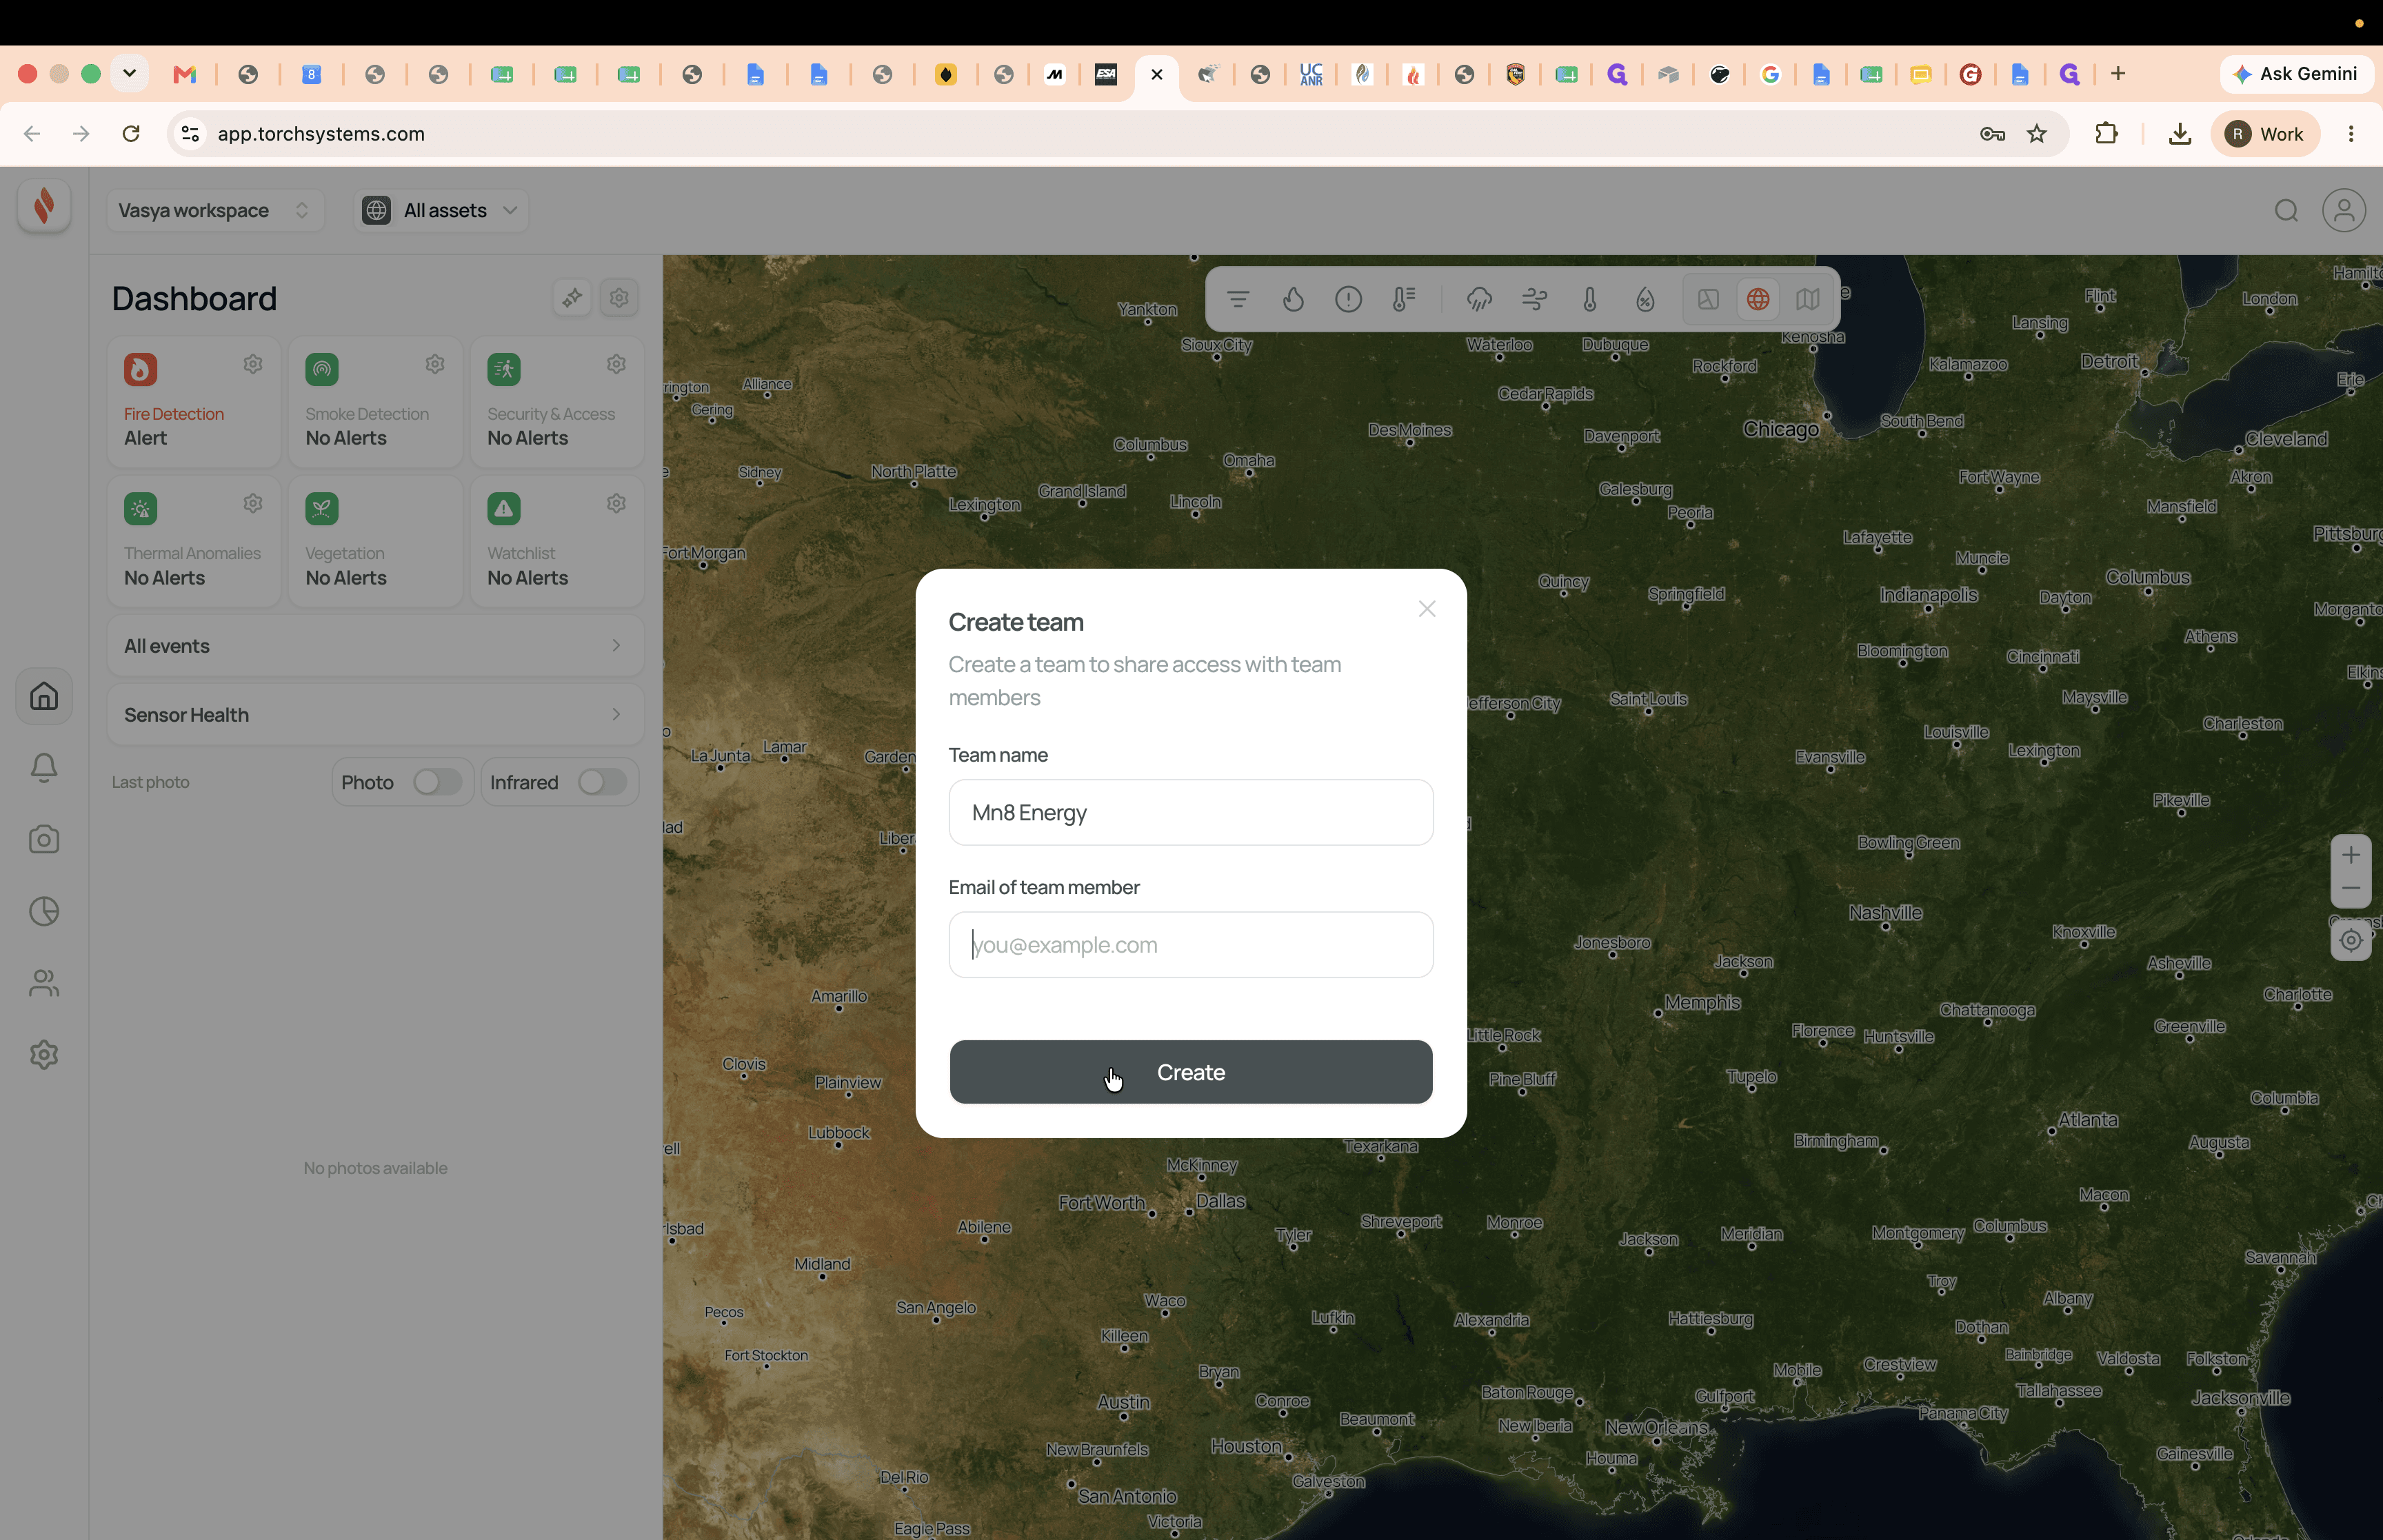Open the Home icon in sidebar
Image resolution: width=2383 pixels, height=1540 pixels.
click(44, 696)
